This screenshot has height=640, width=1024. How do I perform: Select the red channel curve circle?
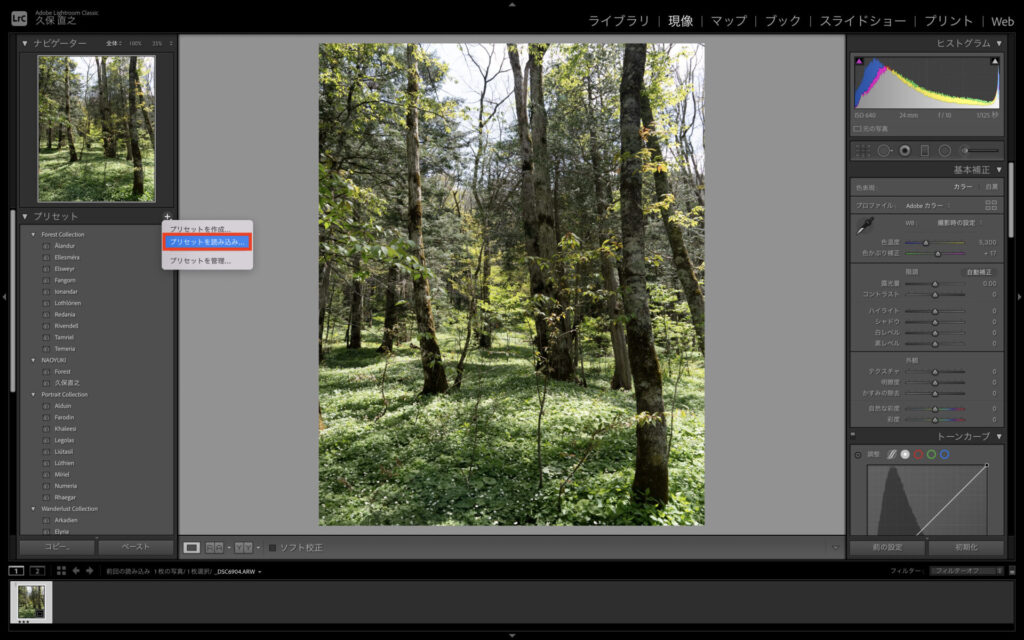click(x=918, y=455)
